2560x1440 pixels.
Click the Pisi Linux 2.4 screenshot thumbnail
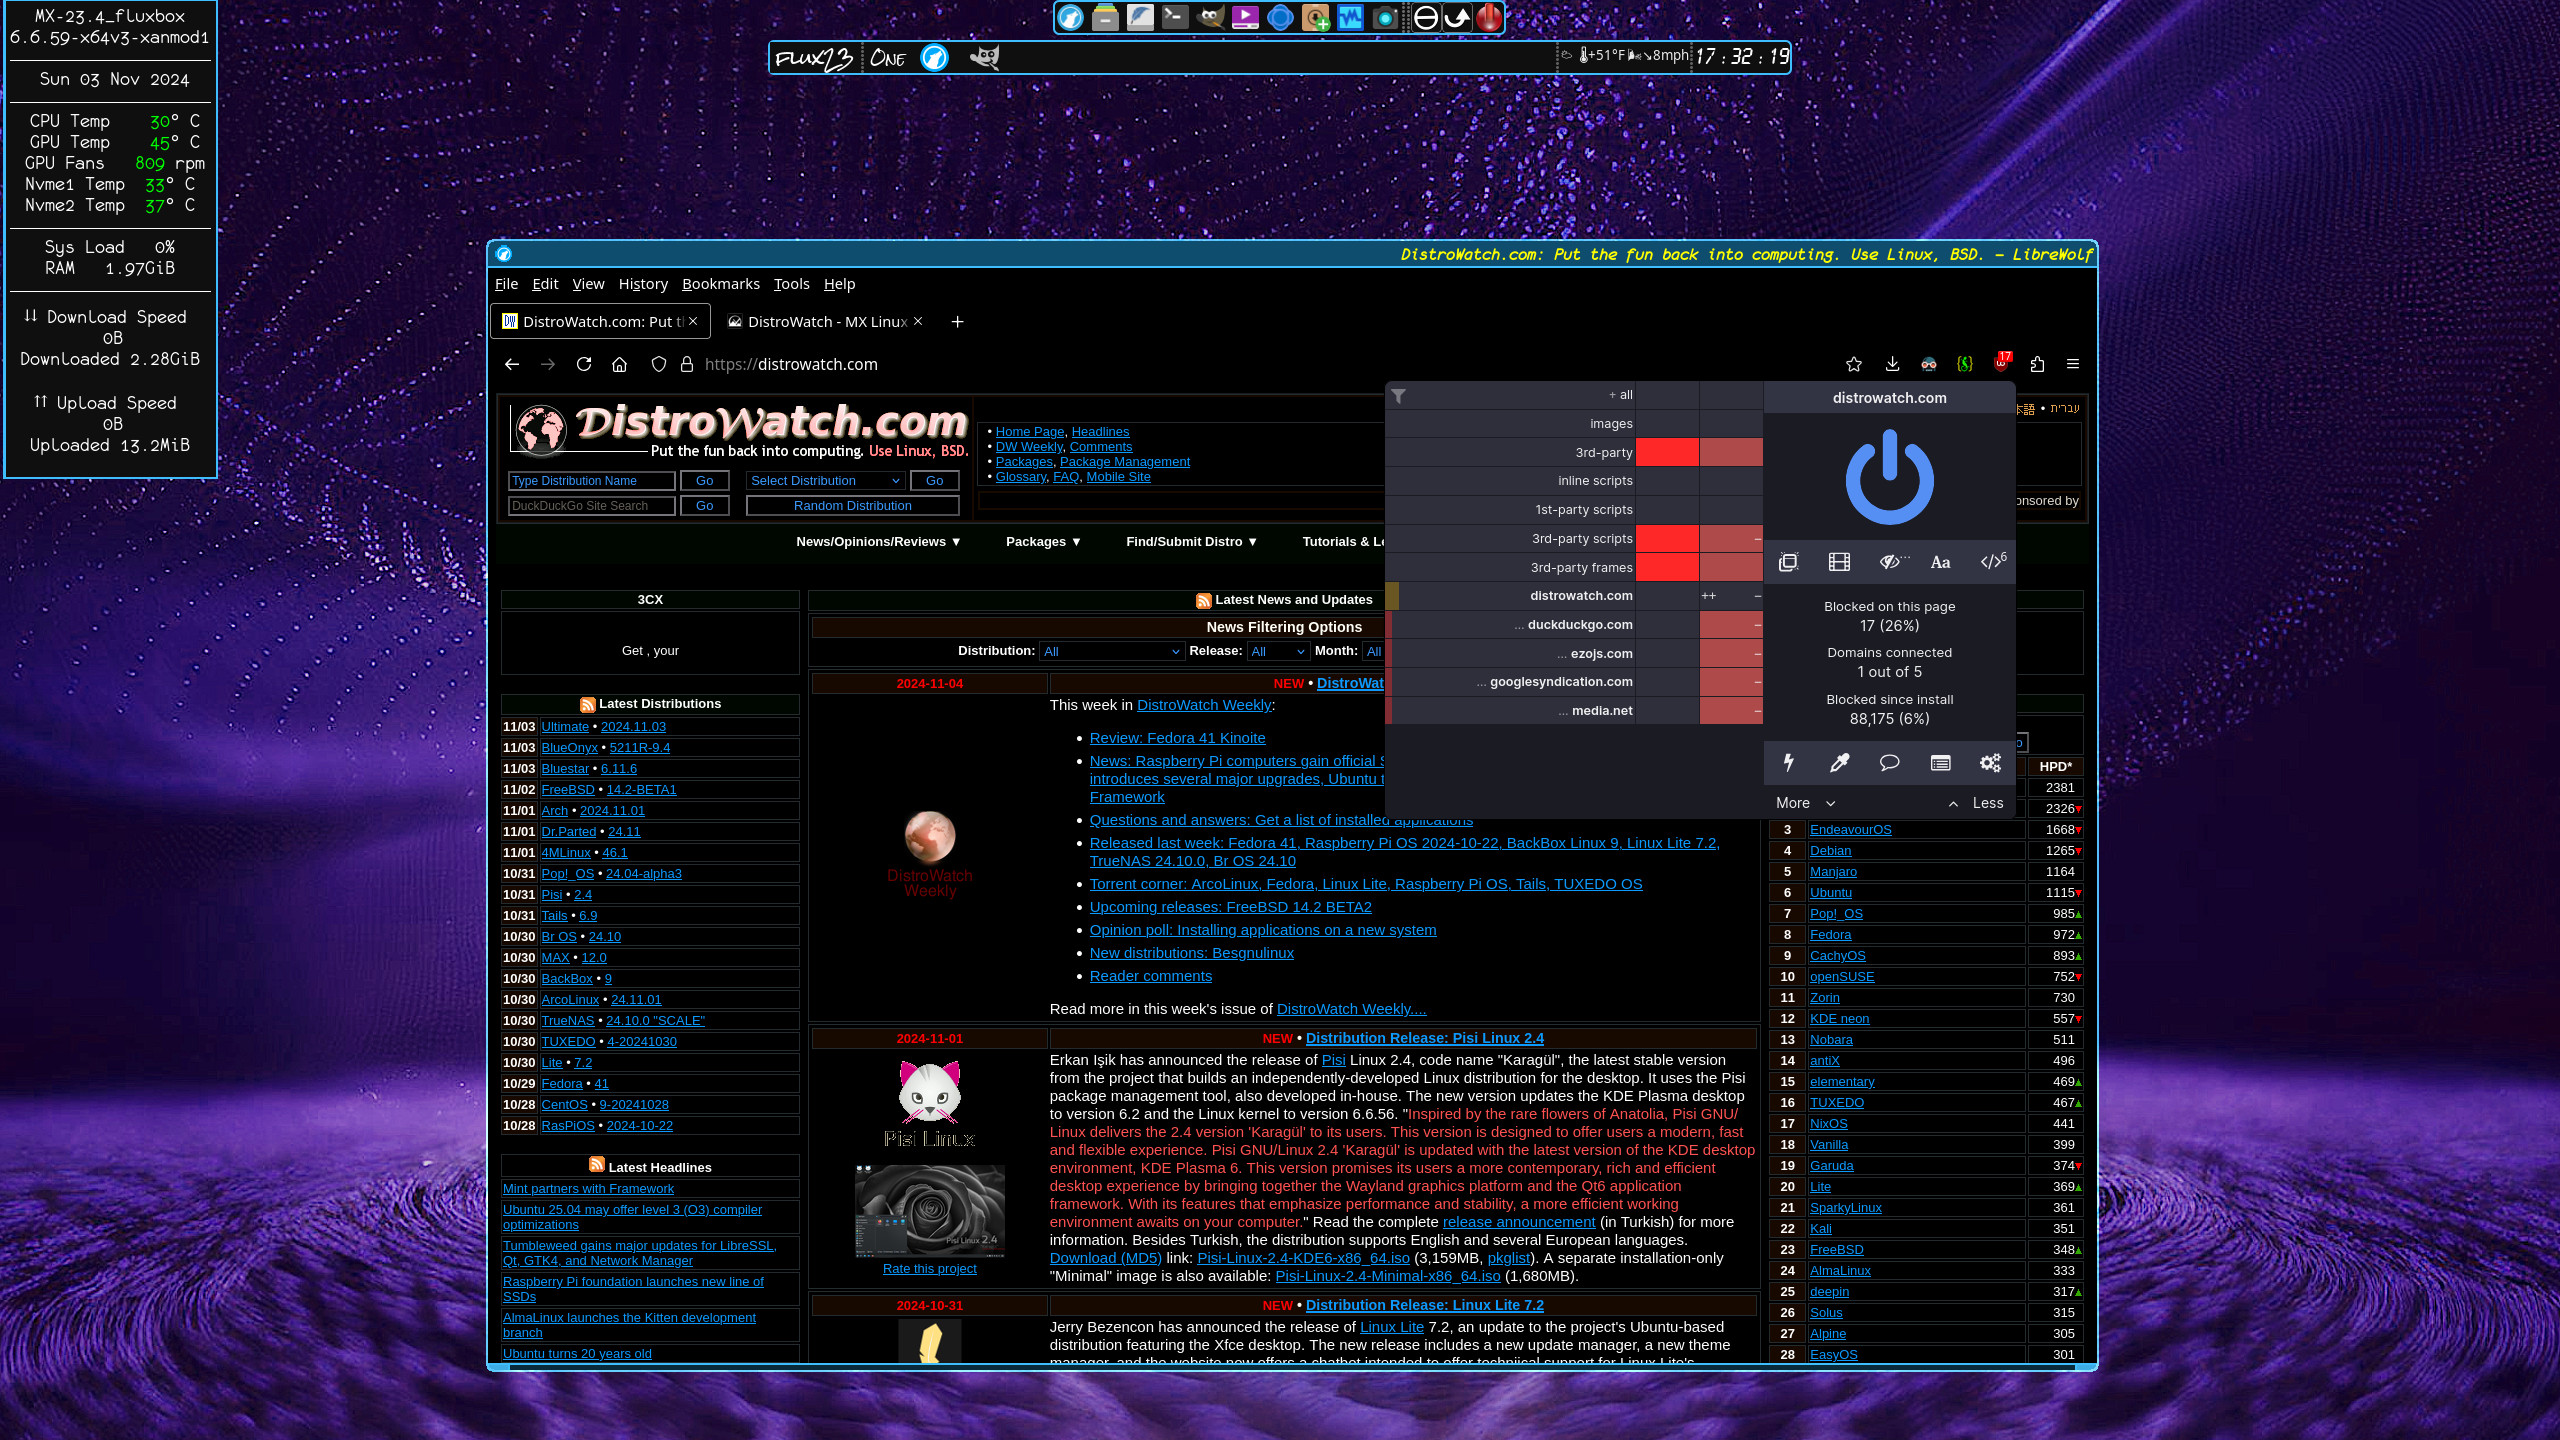point(929,1210)
